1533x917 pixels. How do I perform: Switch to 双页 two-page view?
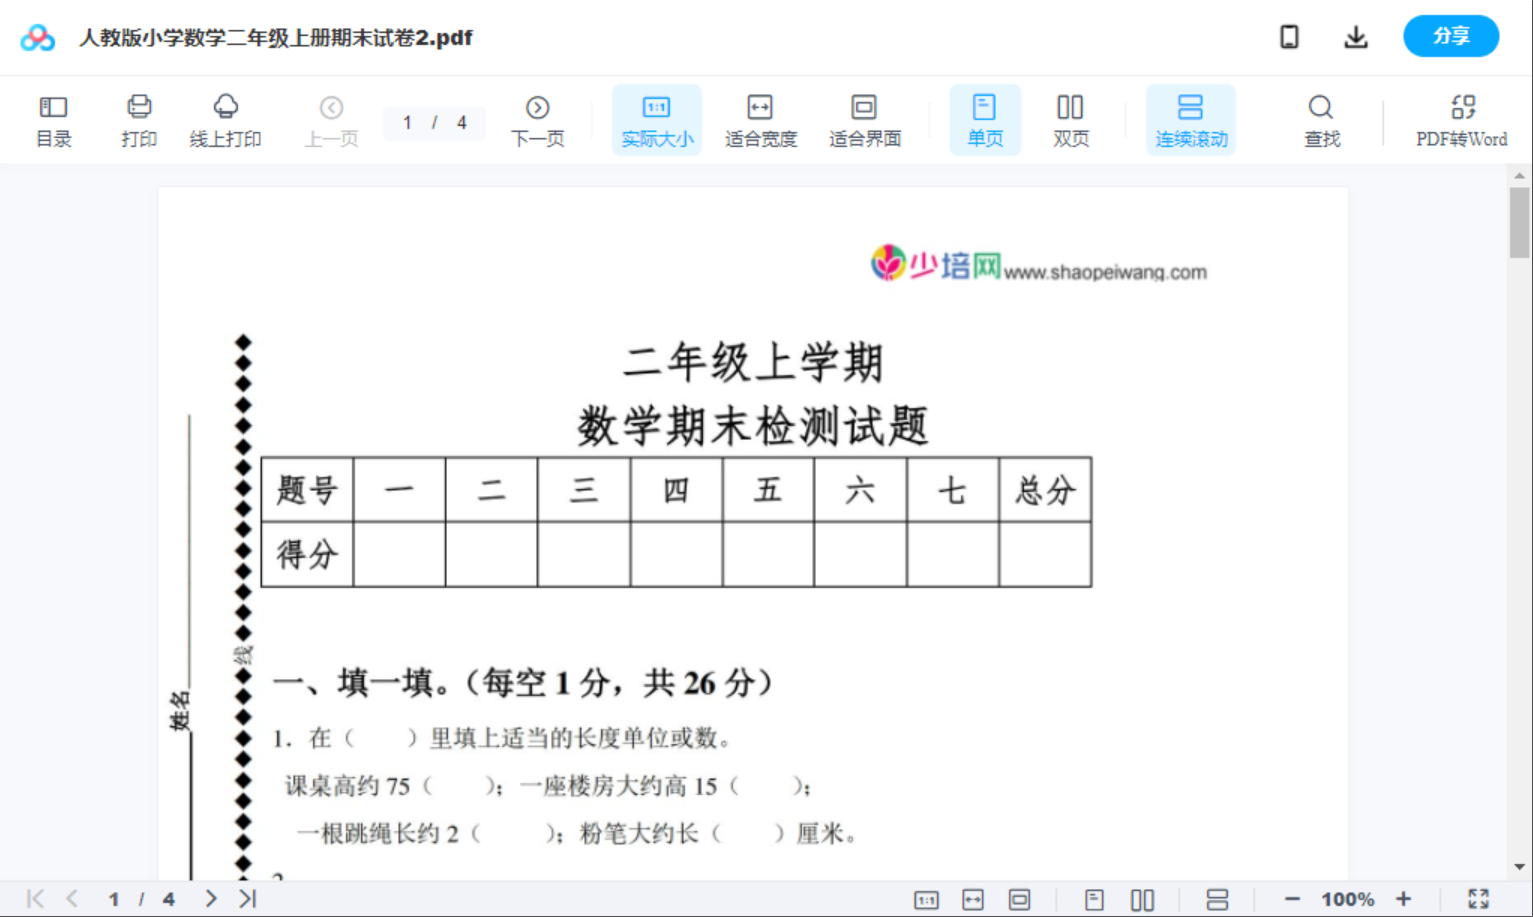tap(1070, 119)
